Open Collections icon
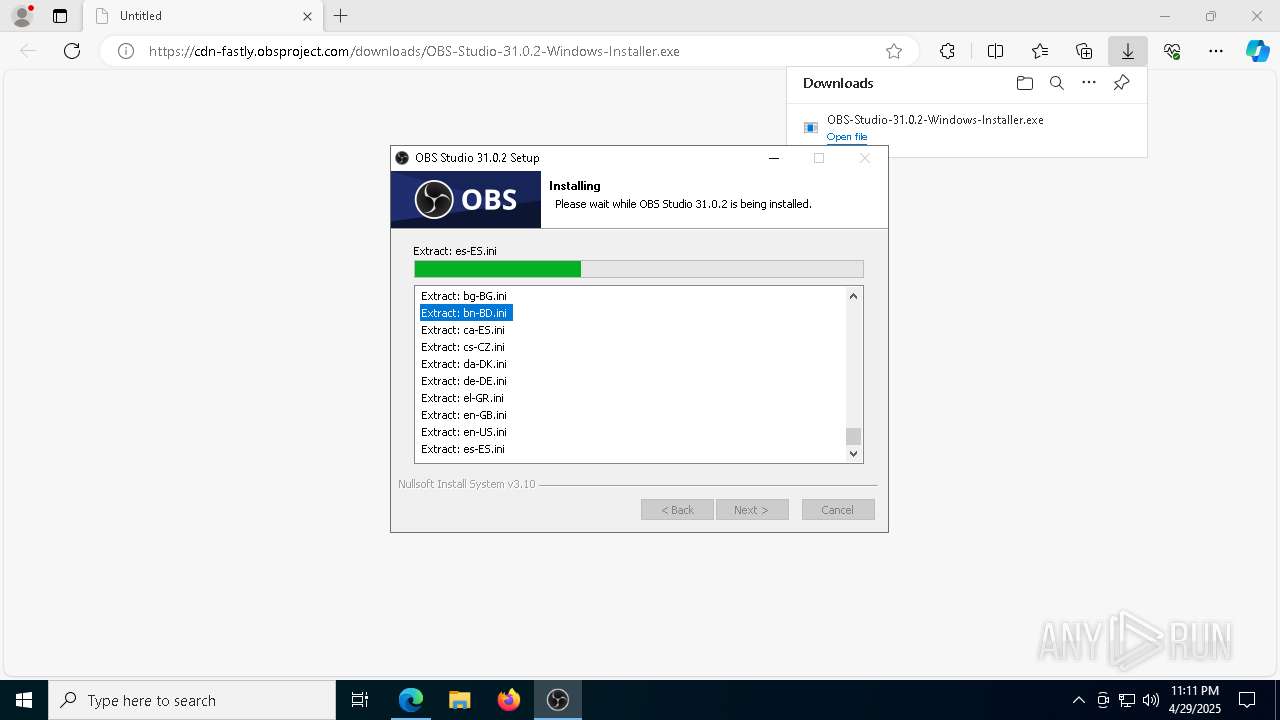The width and height of the screenshot is (1280, 720). (x=1084, y=51)
